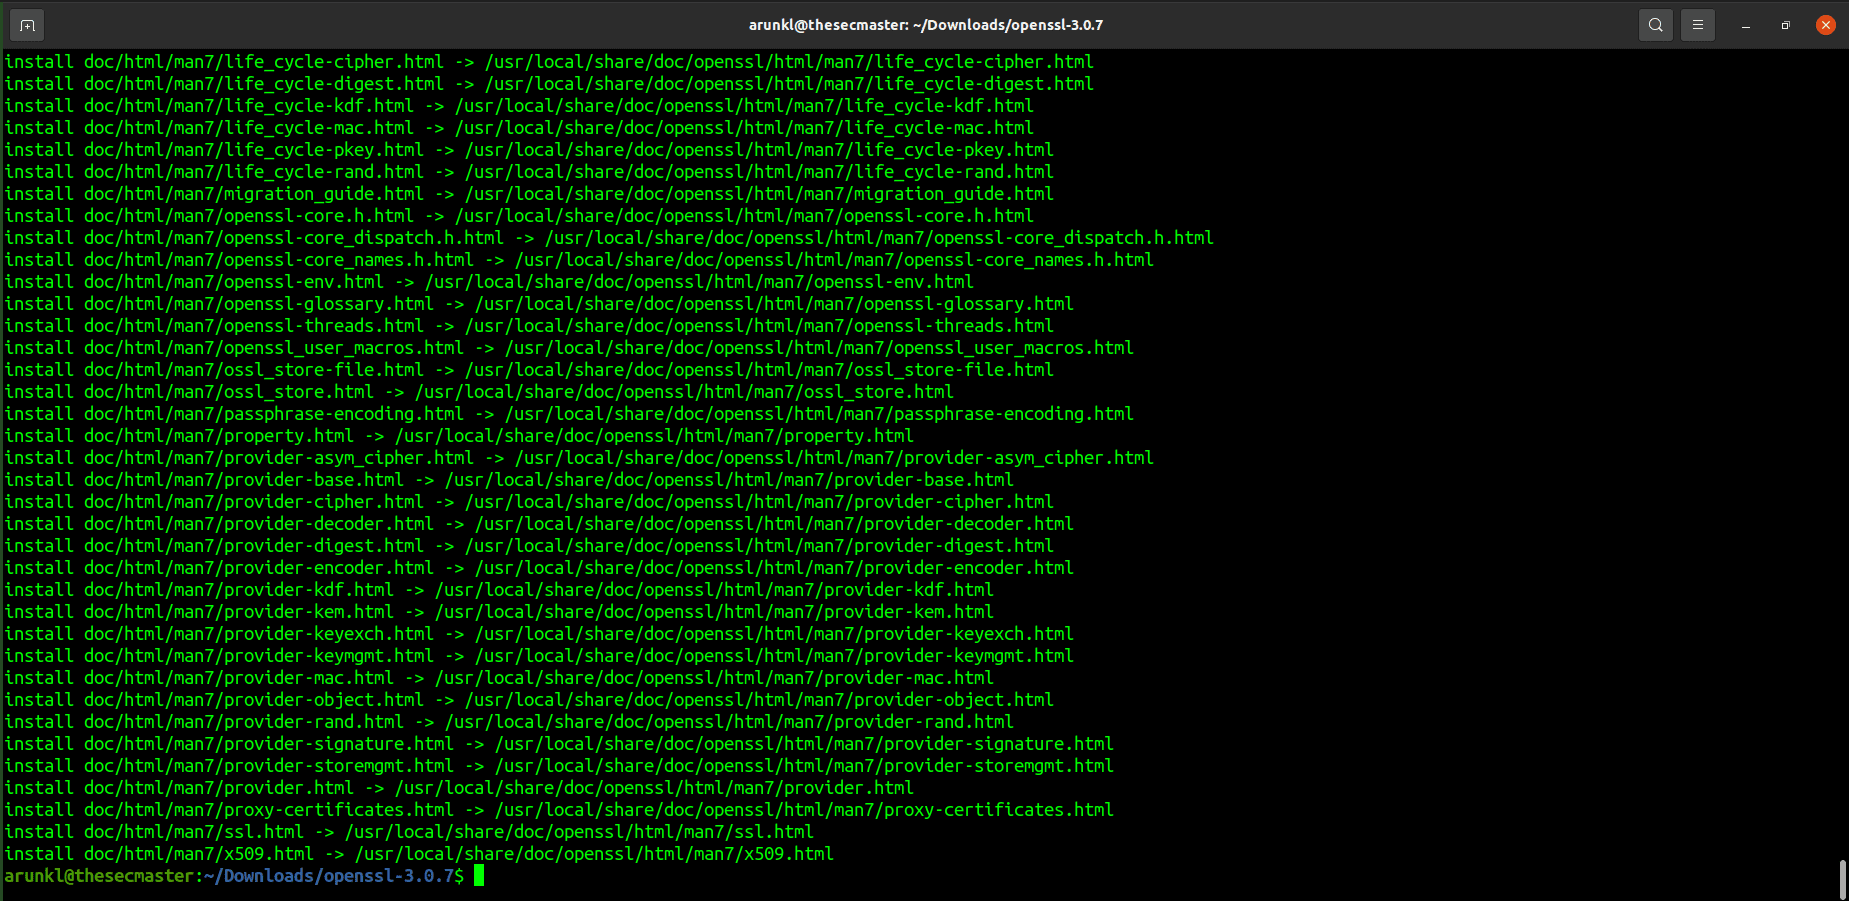Open a new terminal tab icon

coord(27,25)
